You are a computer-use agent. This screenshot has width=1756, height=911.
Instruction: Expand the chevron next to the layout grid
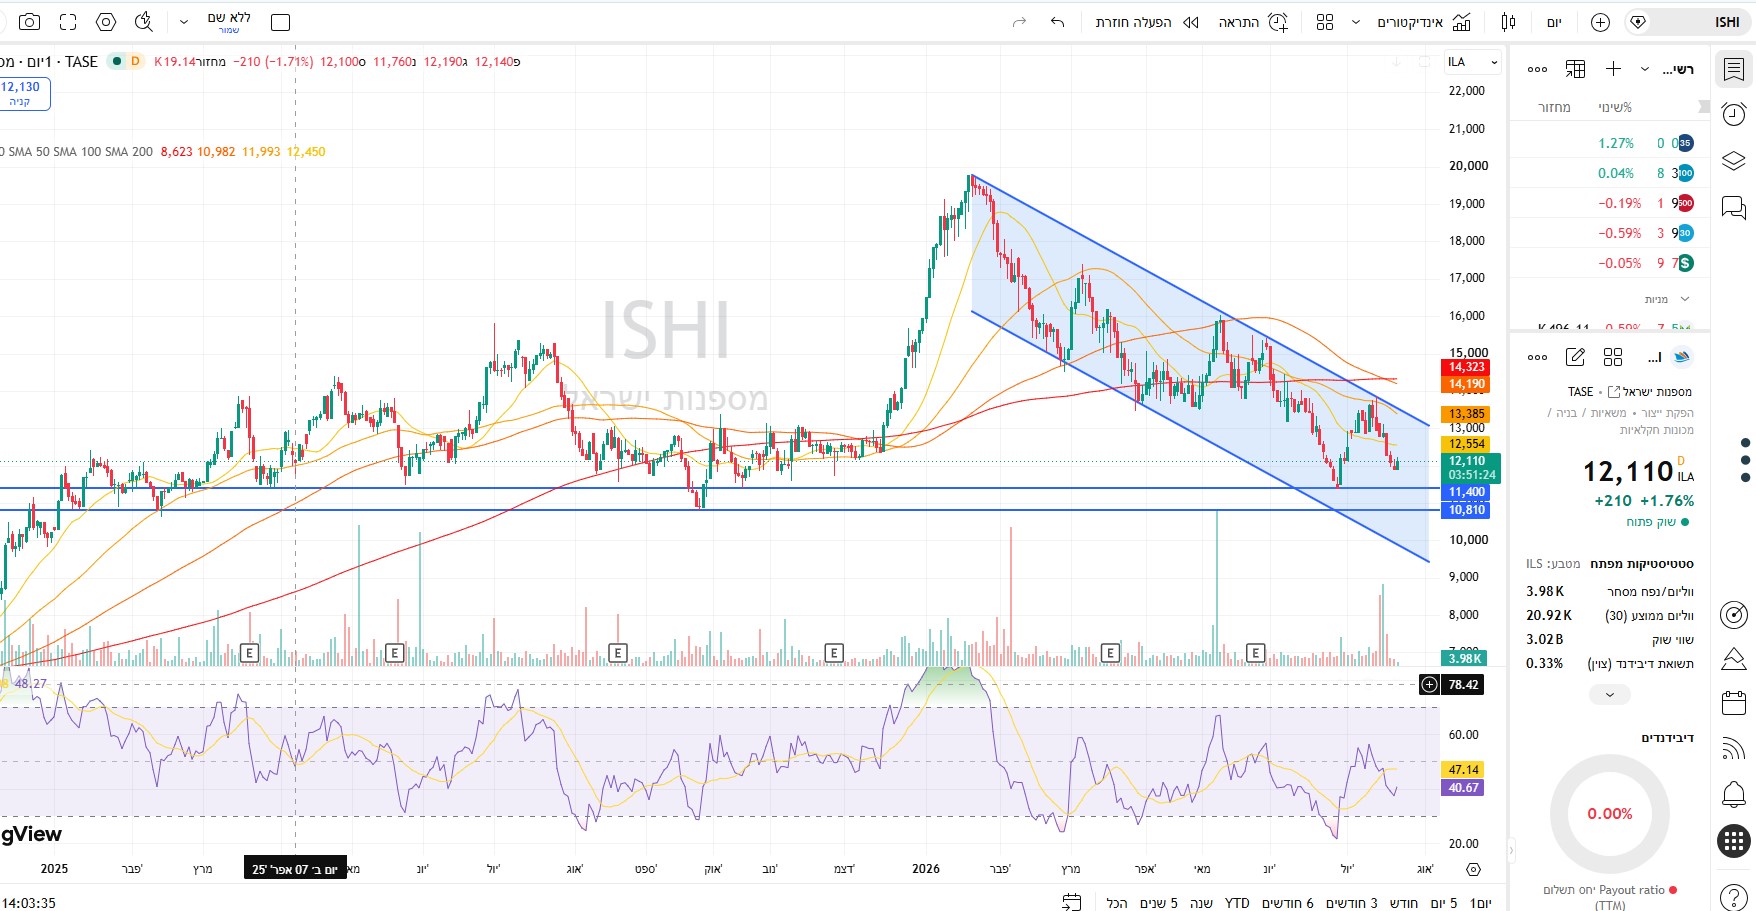pos(1356,22)
